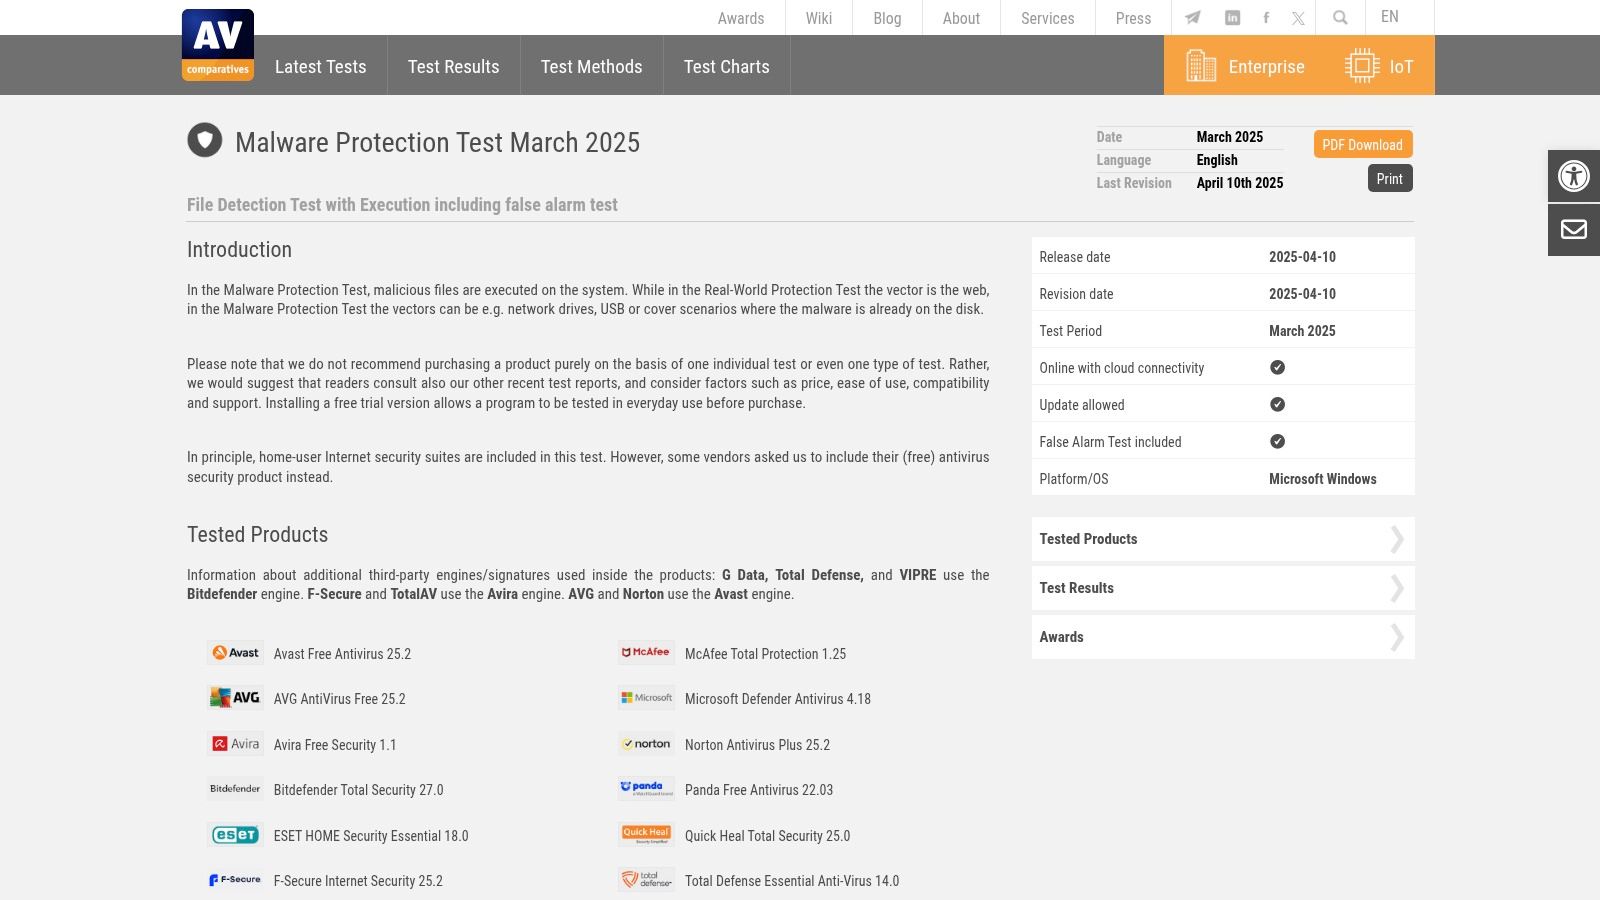1600x900 pixels.
Task: Select Microsoft Defender Antivirus 4.18
Action: pos(778,699)
